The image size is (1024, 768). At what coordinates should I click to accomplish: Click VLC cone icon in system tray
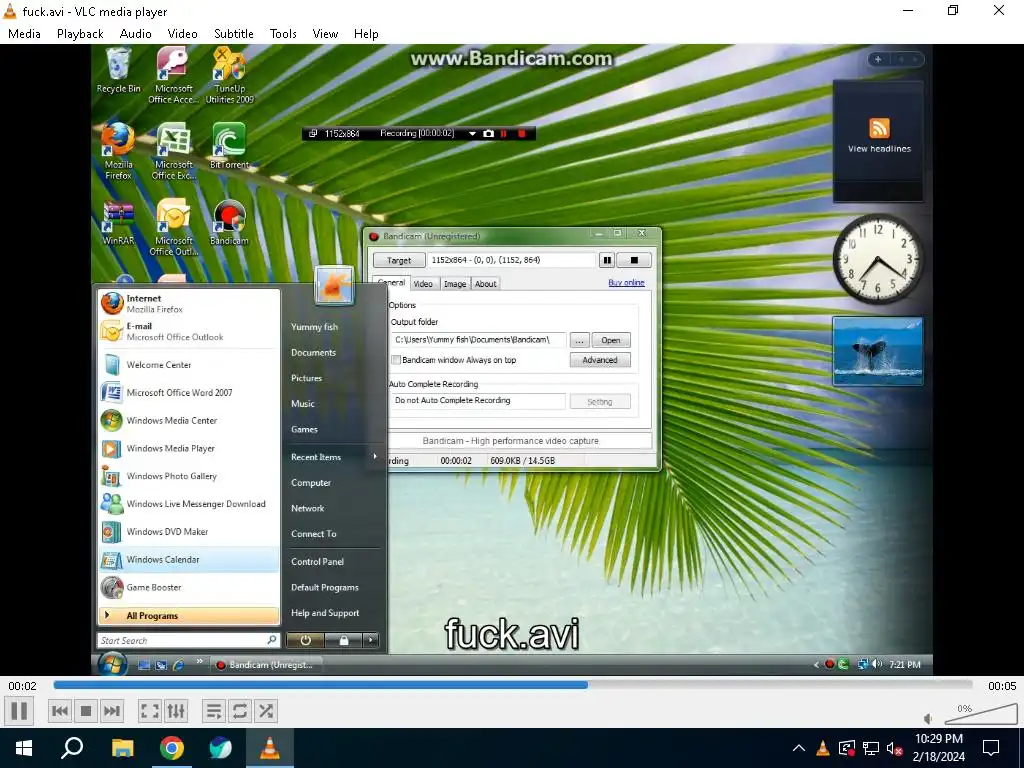coord(823,748)
